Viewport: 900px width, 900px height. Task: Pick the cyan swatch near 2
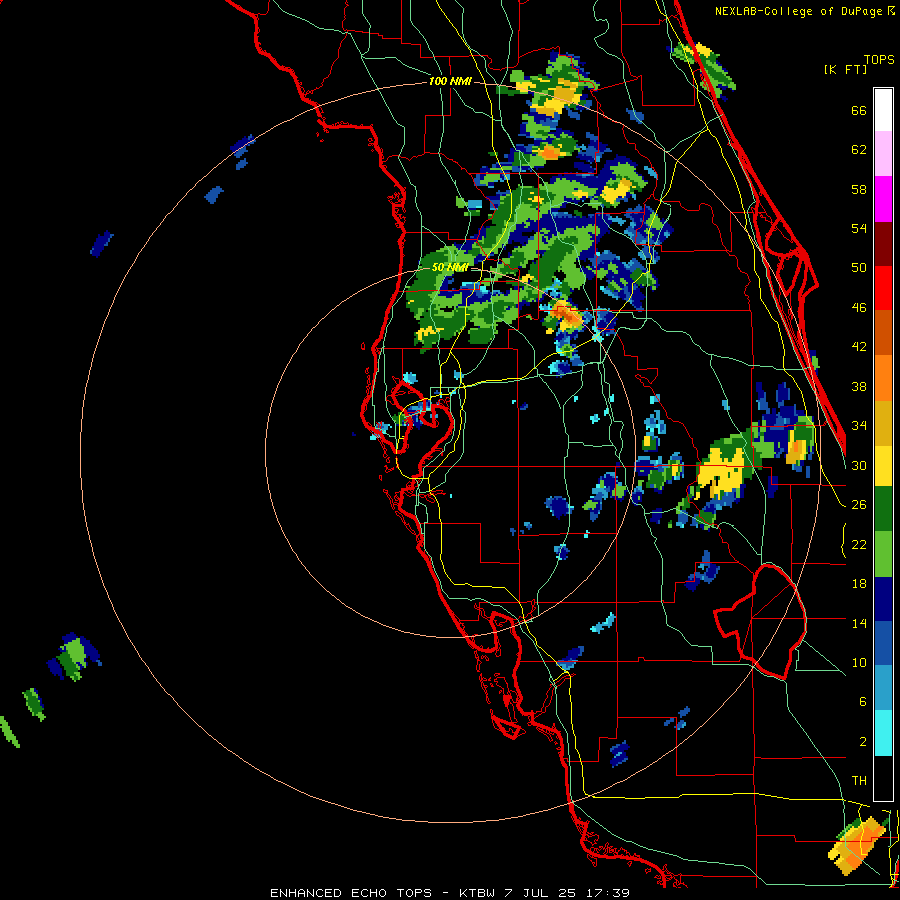pos(883,734)
